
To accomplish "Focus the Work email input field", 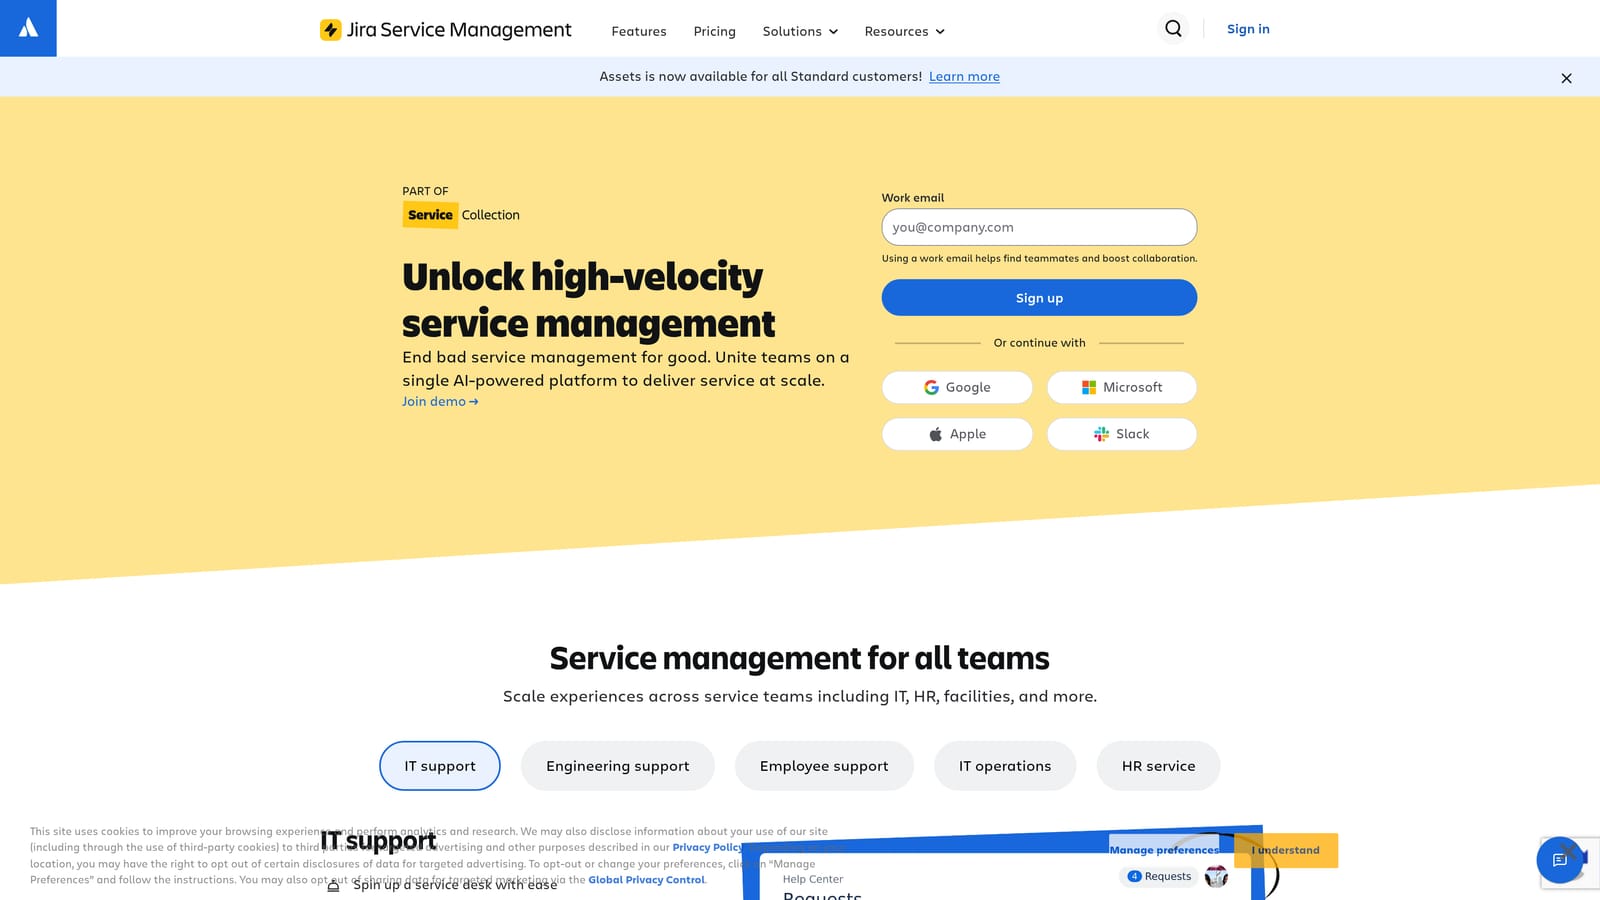I will click(x=1039, y=227).
